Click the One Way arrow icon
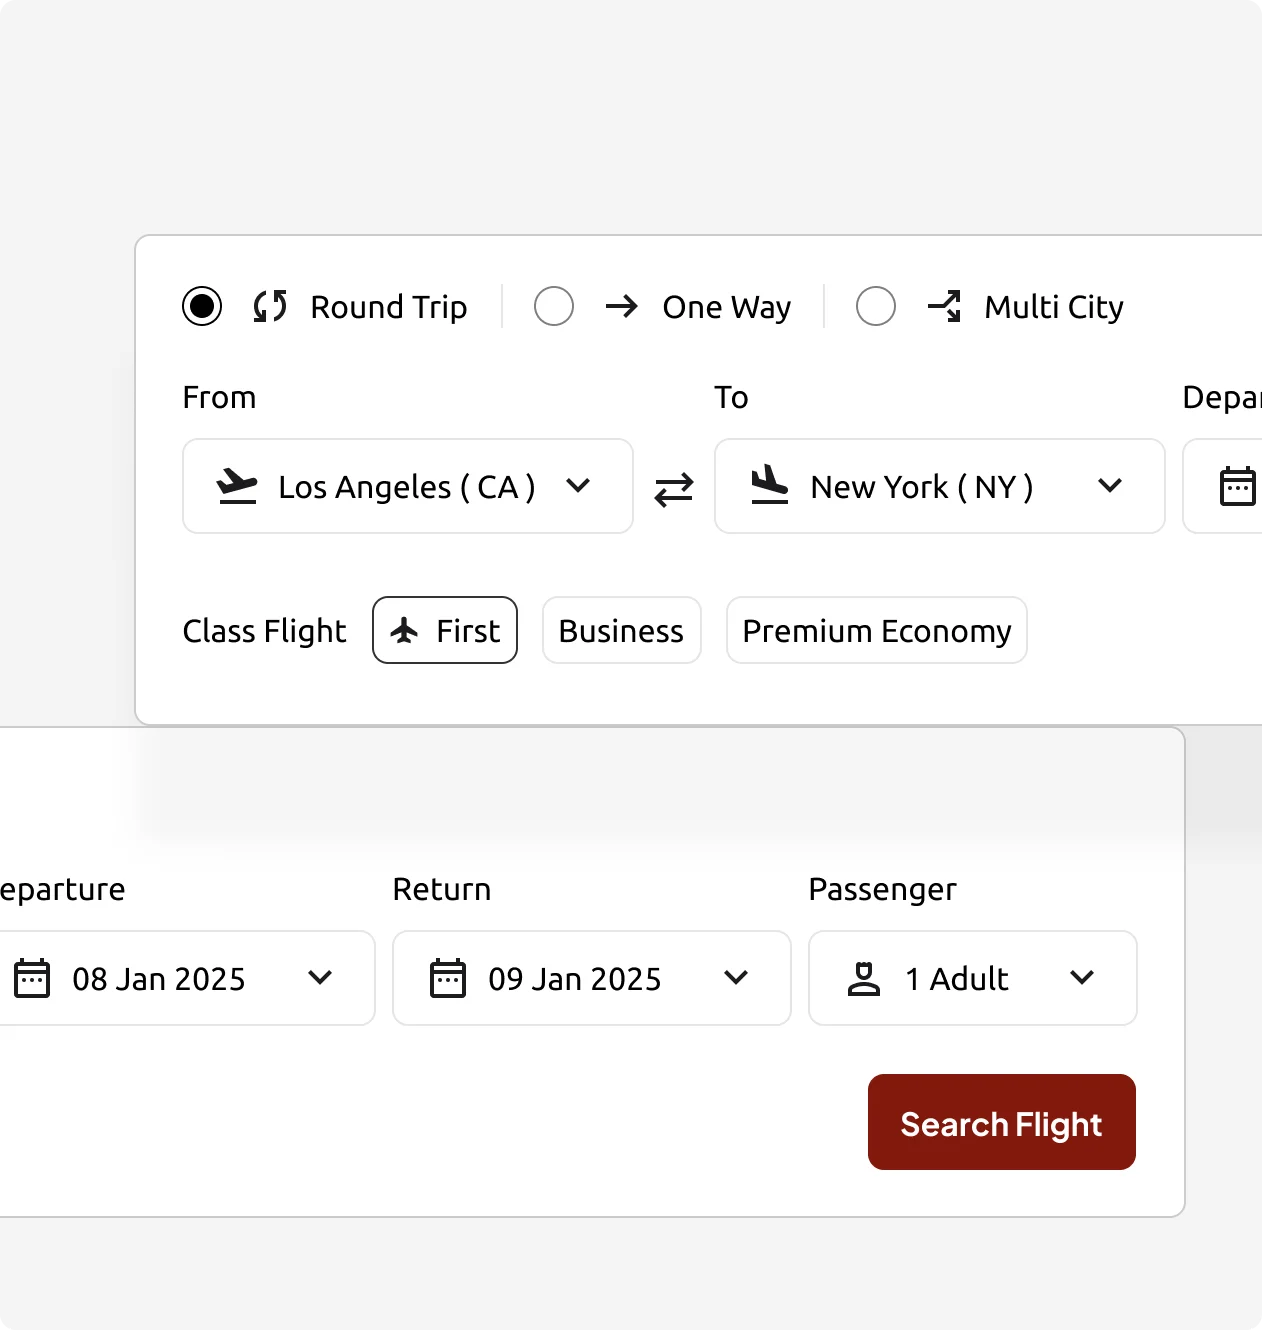The image size is (1262, 1330). pos(622,306)
